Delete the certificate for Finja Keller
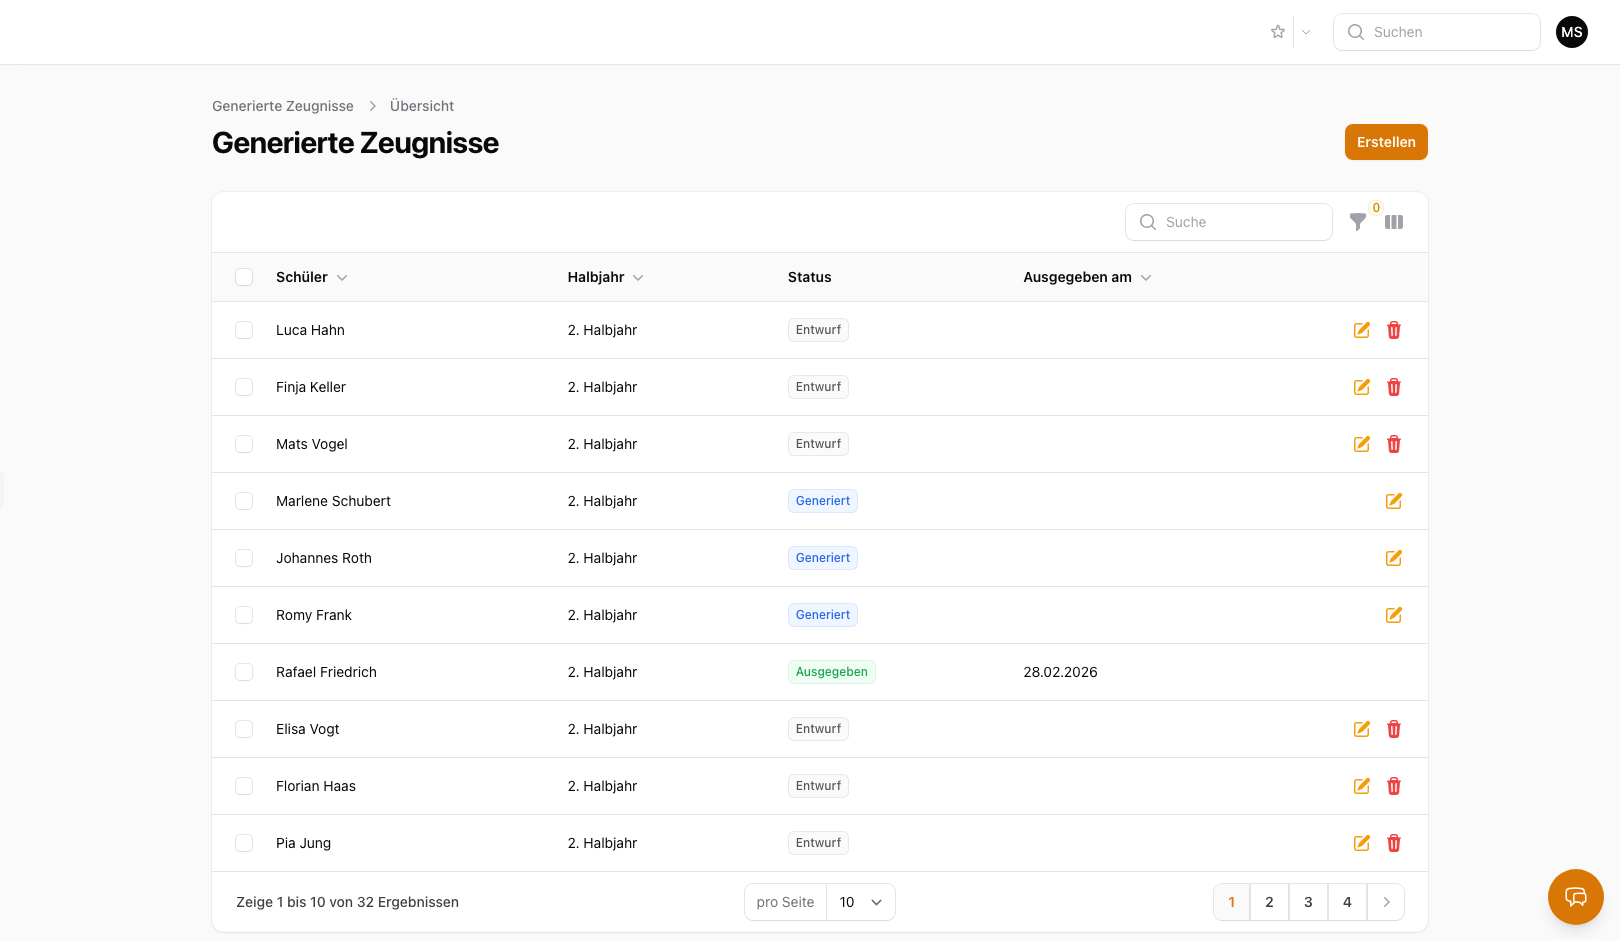1620x941 pixels. (x=1393, y=386)
